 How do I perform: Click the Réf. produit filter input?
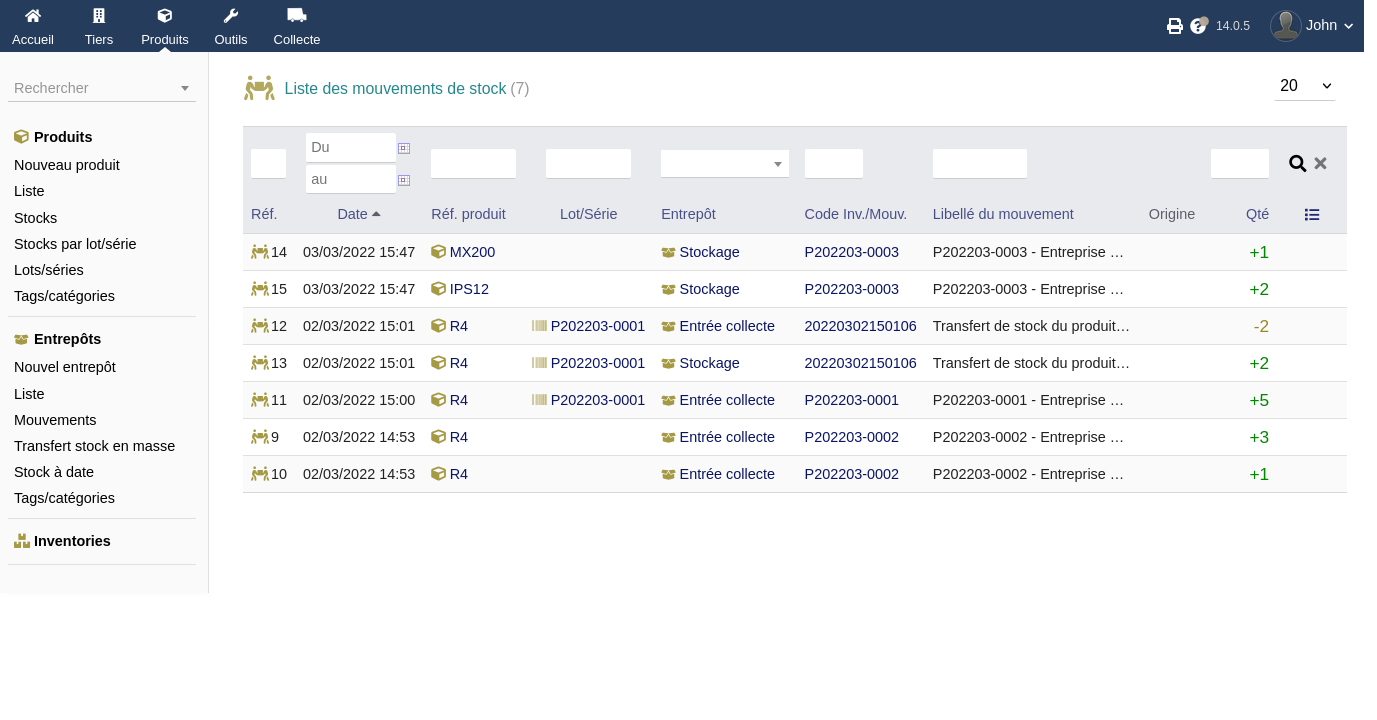click(473, 164)
